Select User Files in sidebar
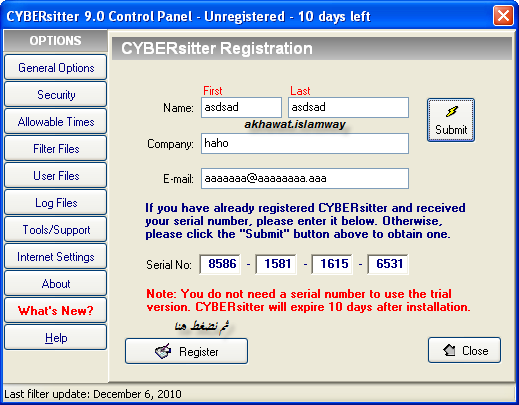Image resolution: width=519 pixels, height=405 pixels. click(56, 175)
